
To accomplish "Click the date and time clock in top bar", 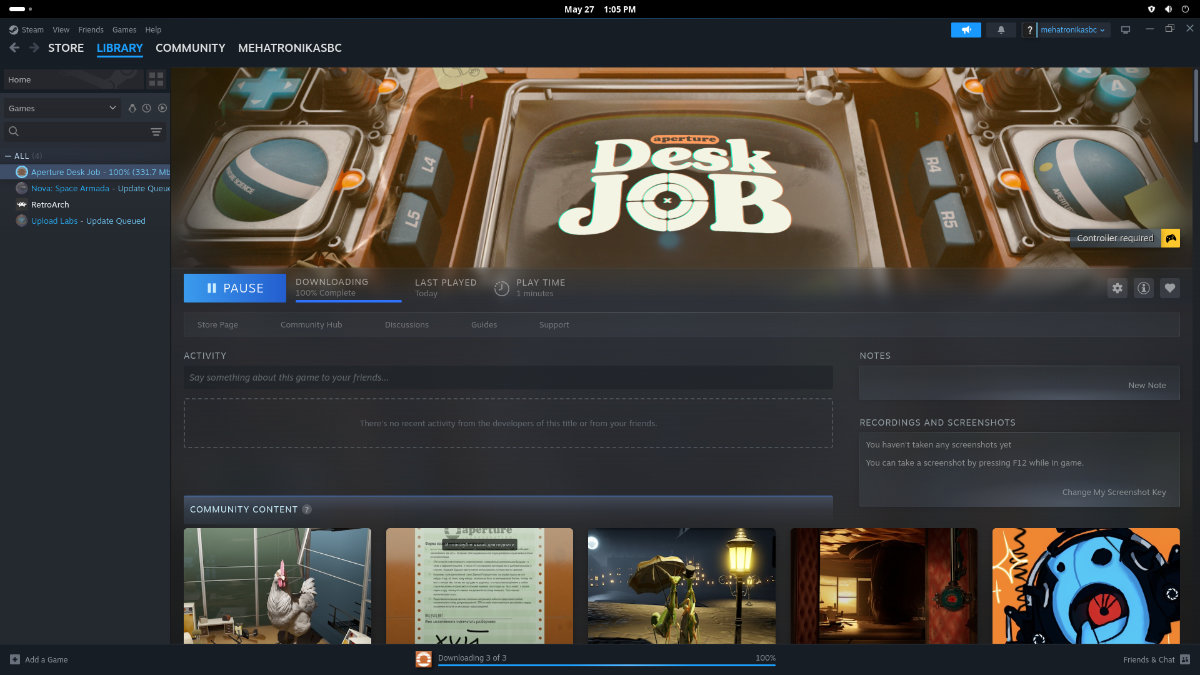I will [600, 8].
